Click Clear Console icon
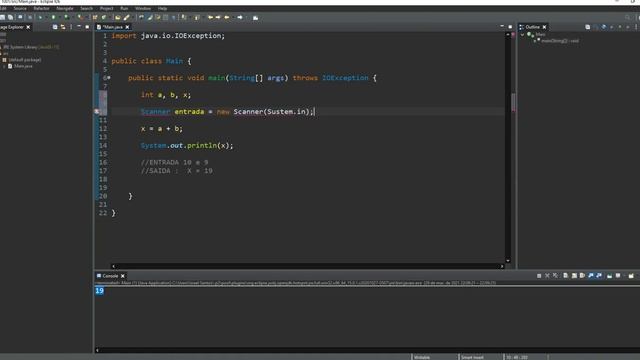Viewport: 640px width, 360px height. click(x=565, y=276)
